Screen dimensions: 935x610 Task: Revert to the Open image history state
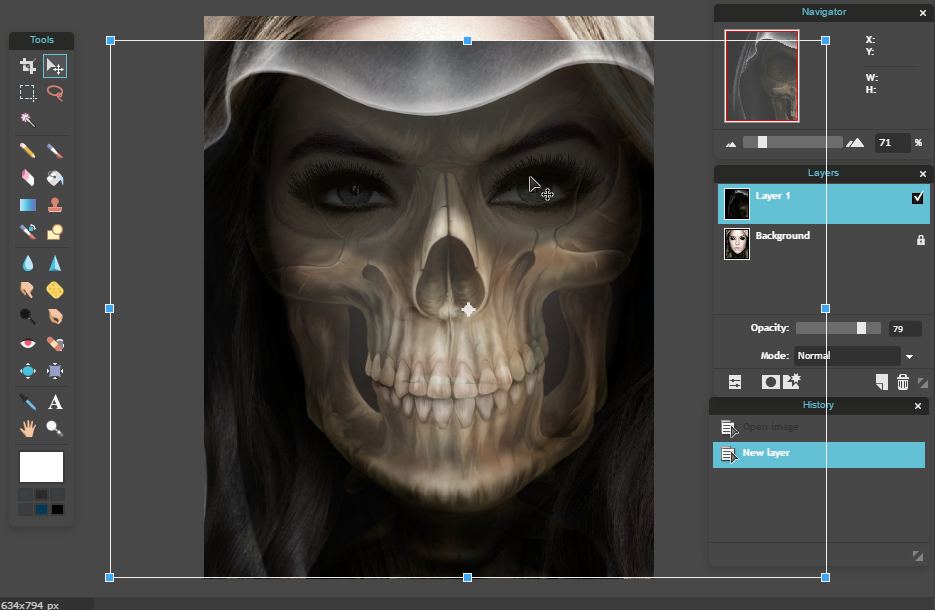819,427
